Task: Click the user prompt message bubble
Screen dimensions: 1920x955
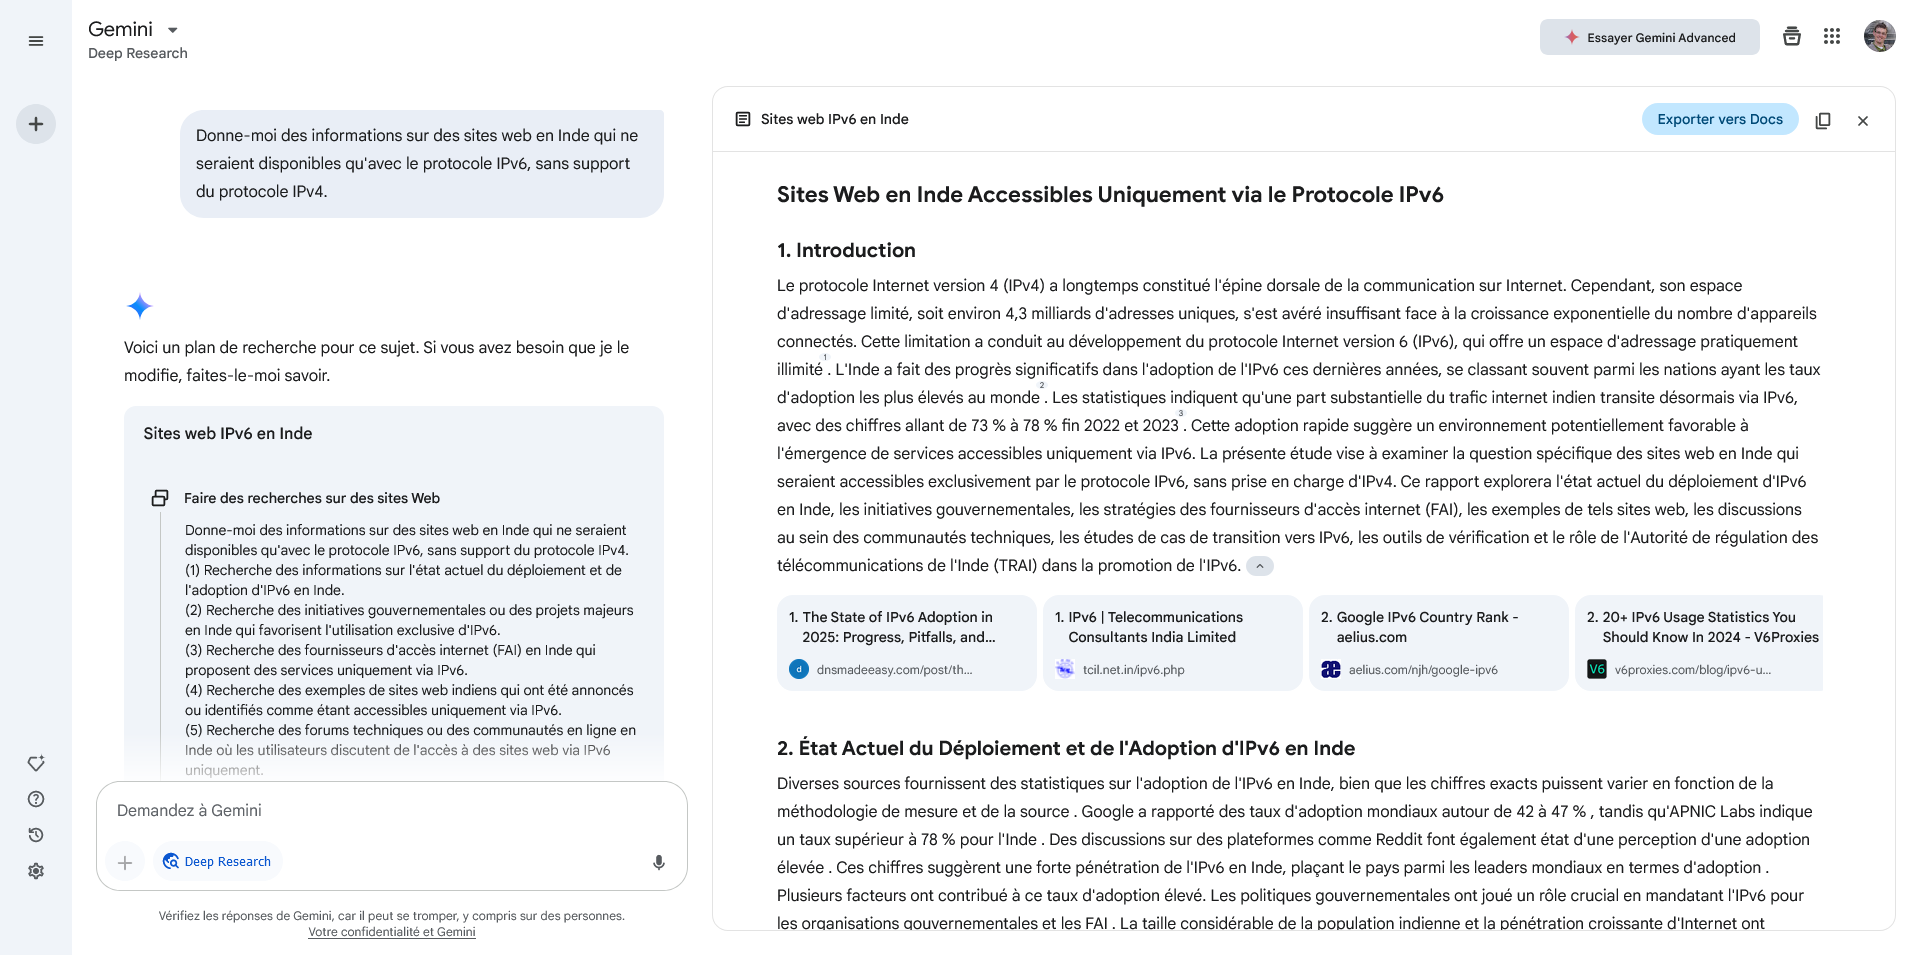Action: pos(422,163)
